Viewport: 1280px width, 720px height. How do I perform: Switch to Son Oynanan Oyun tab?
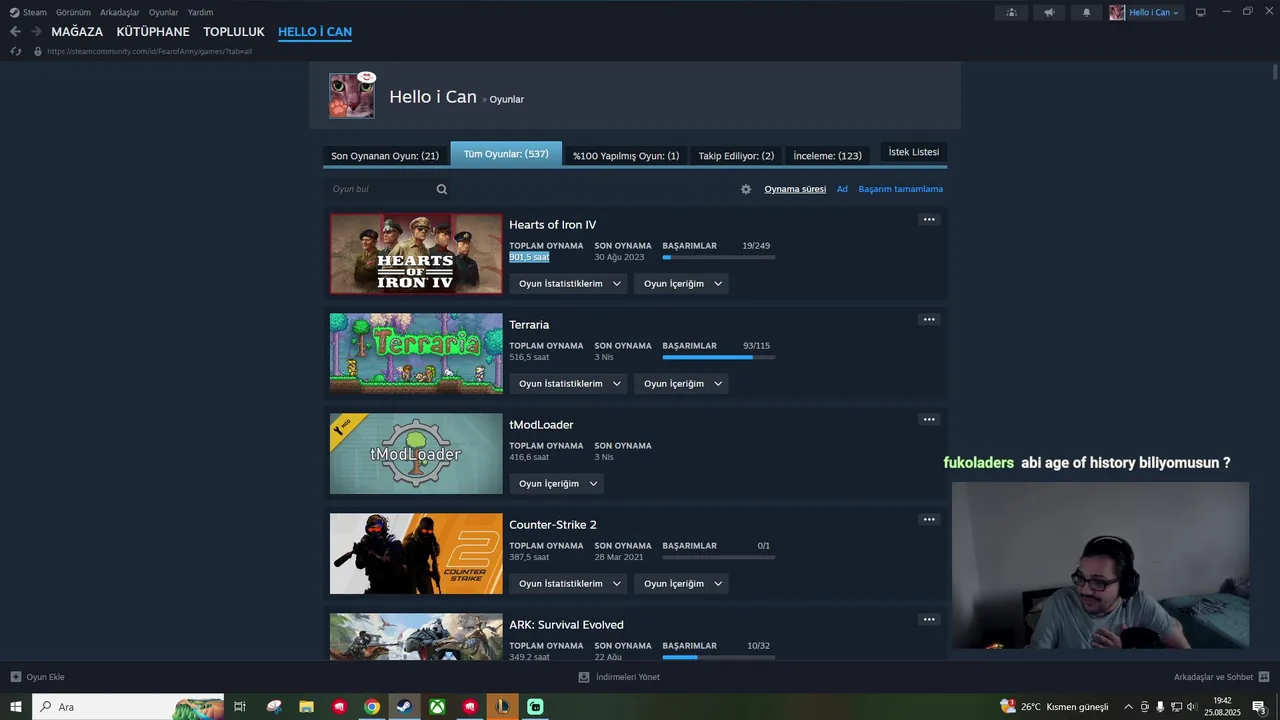pyautogui.click(x=385, y=156)
